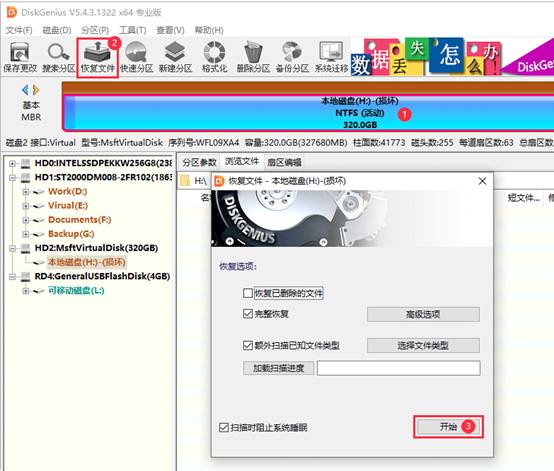Expand the Documents(F:) partition node

25,220
